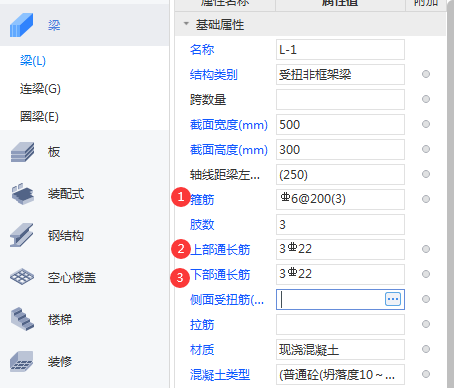Screen dimensions: 454x388
Task: Click the 空心楼盖 label text
Action: [x=72, y=277]
